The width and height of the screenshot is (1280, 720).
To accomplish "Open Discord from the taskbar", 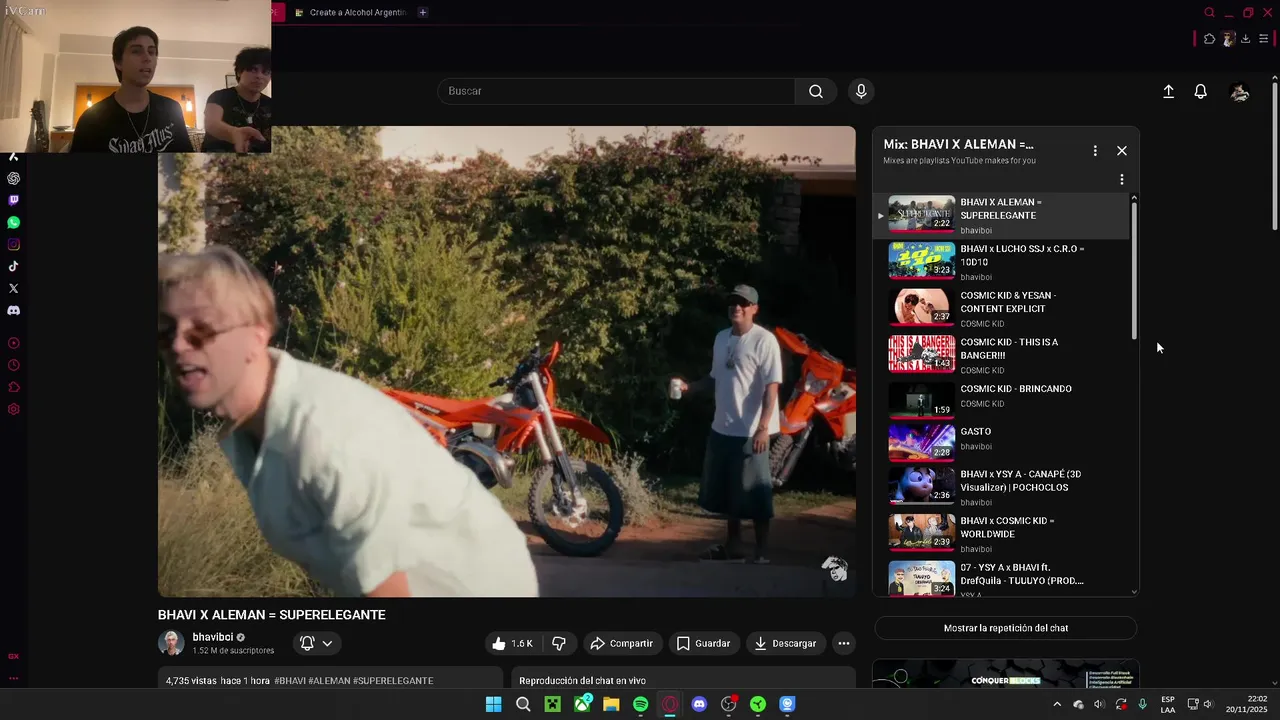I will tap(699, 704).
